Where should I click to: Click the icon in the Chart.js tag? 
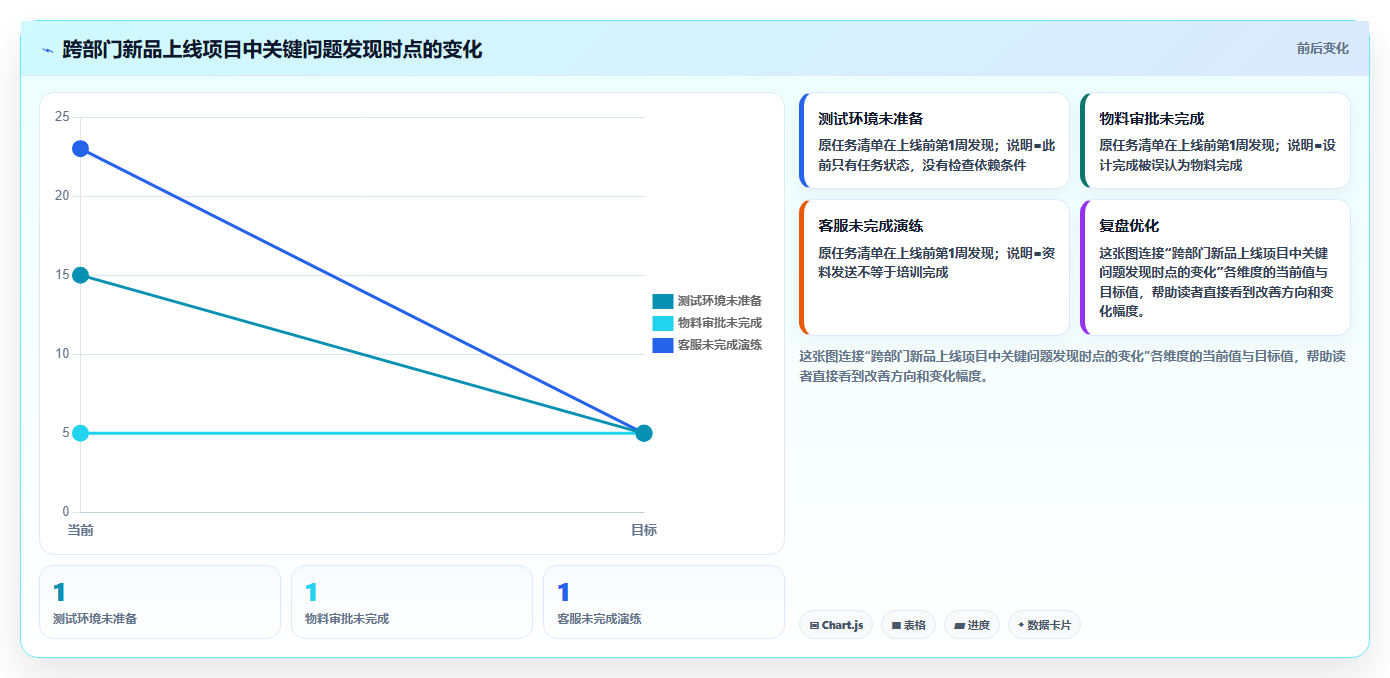(814, 625)
